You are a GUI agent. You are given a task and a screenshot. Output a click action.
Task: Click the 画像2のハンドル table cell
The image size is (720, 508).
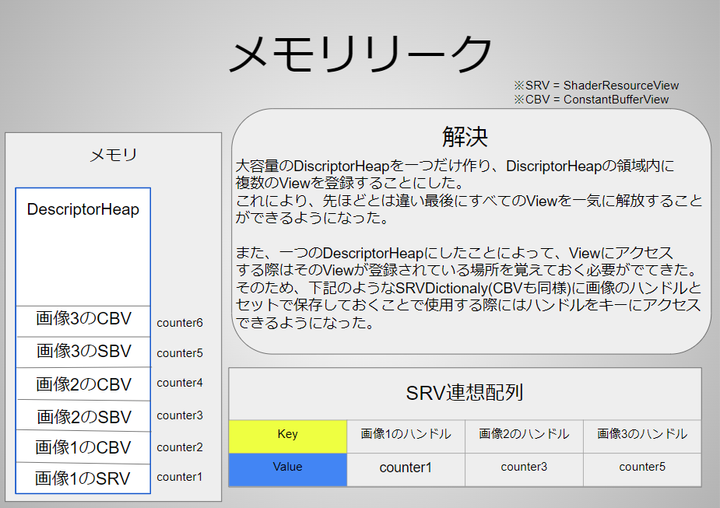524,436
